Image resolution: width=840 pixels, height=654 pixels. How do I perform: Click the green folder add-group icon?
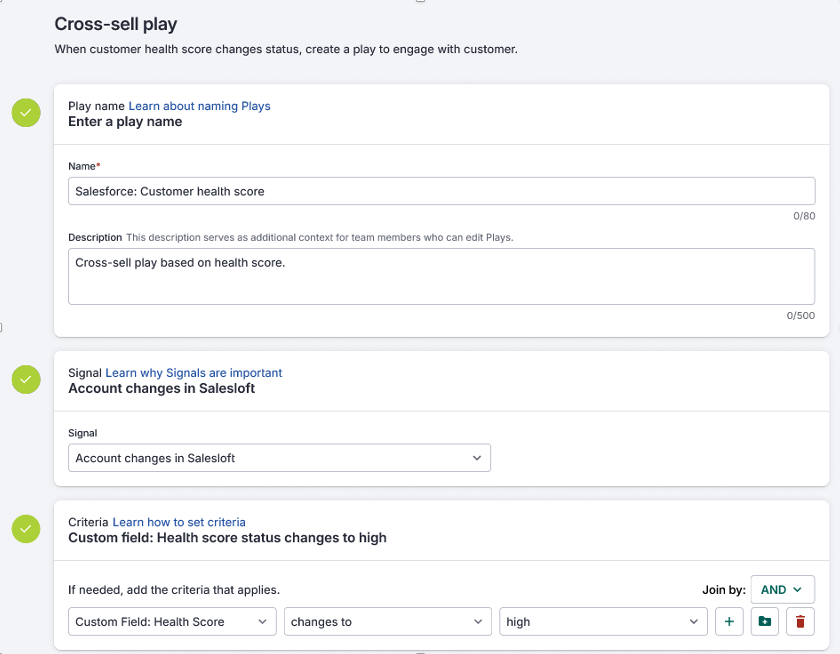(765, 622)
